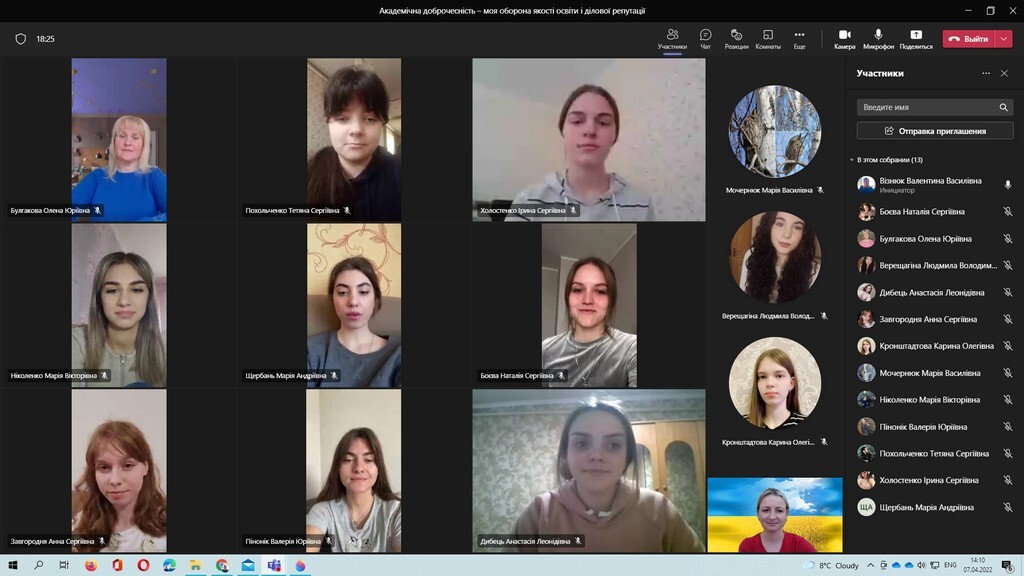Select the video tile of Холостенко Ірина Сергіївна
Viewport: 1024px width, 576px height.
[589, 140]
